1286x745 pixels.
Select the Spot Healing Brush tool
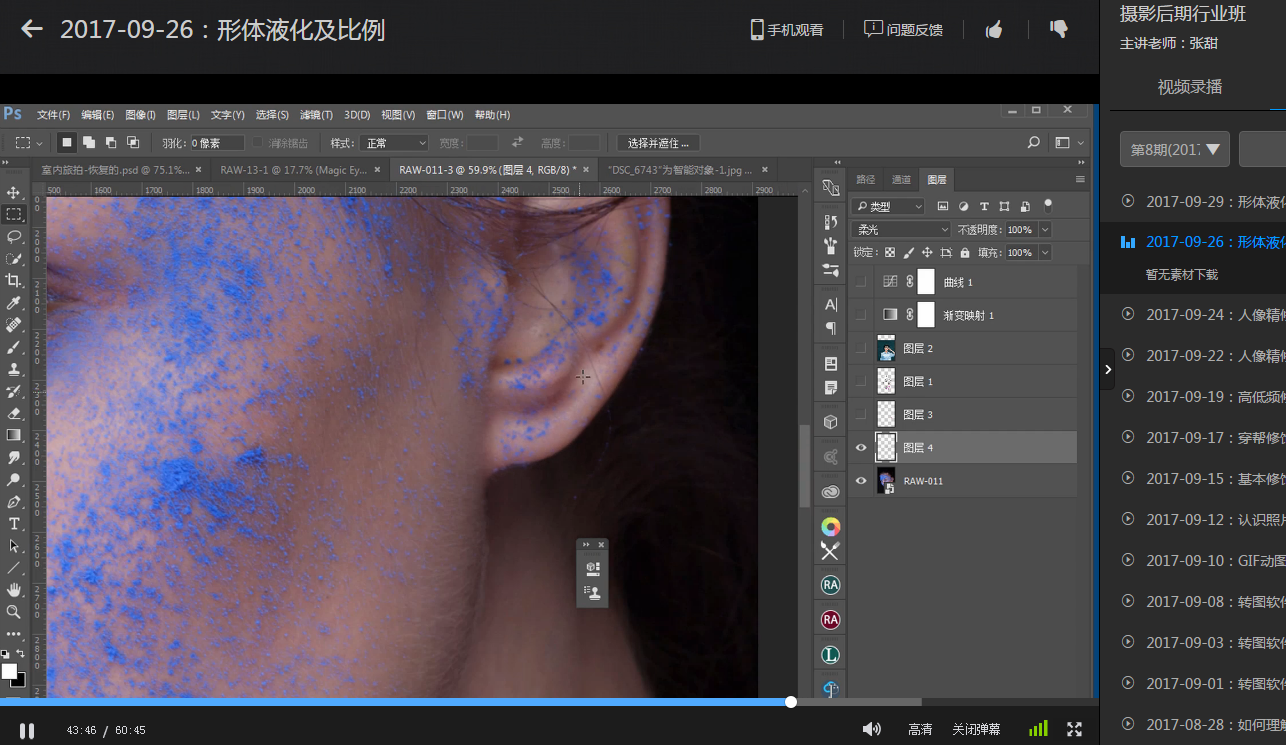point(14,325)
